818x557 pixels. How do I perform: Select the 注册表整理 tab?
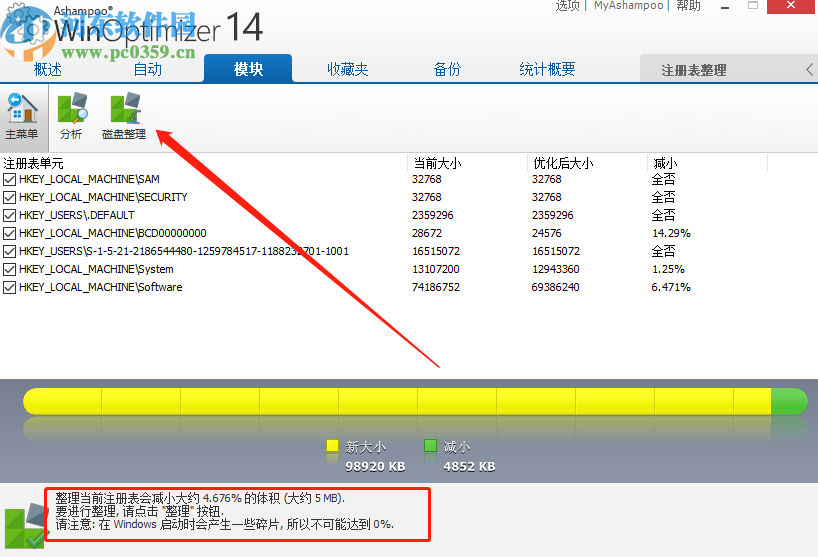click(694, 70)
